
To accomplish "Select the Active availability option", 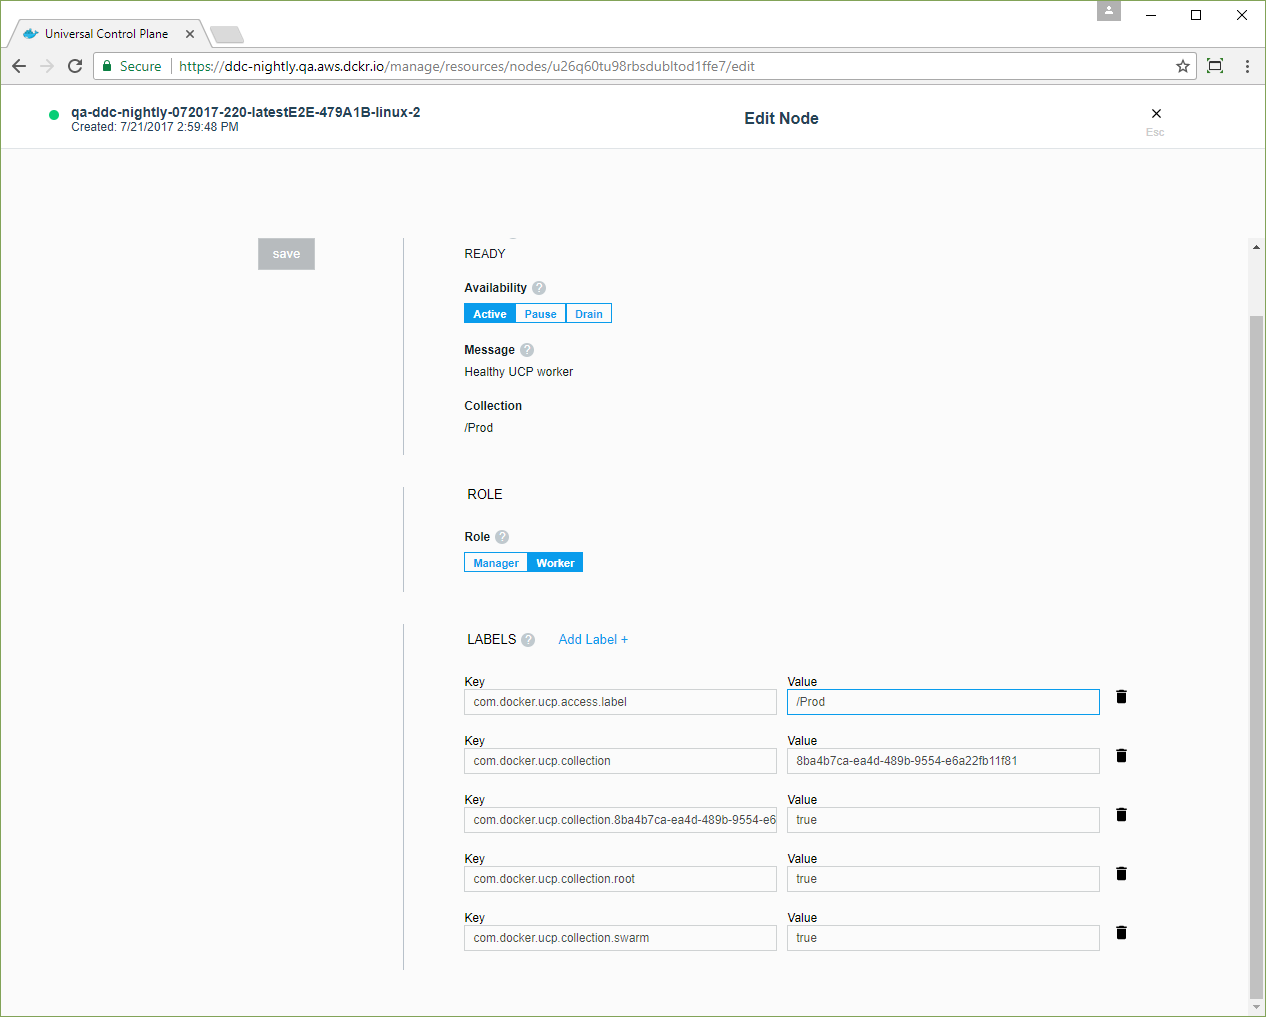I will click(490, 314).
